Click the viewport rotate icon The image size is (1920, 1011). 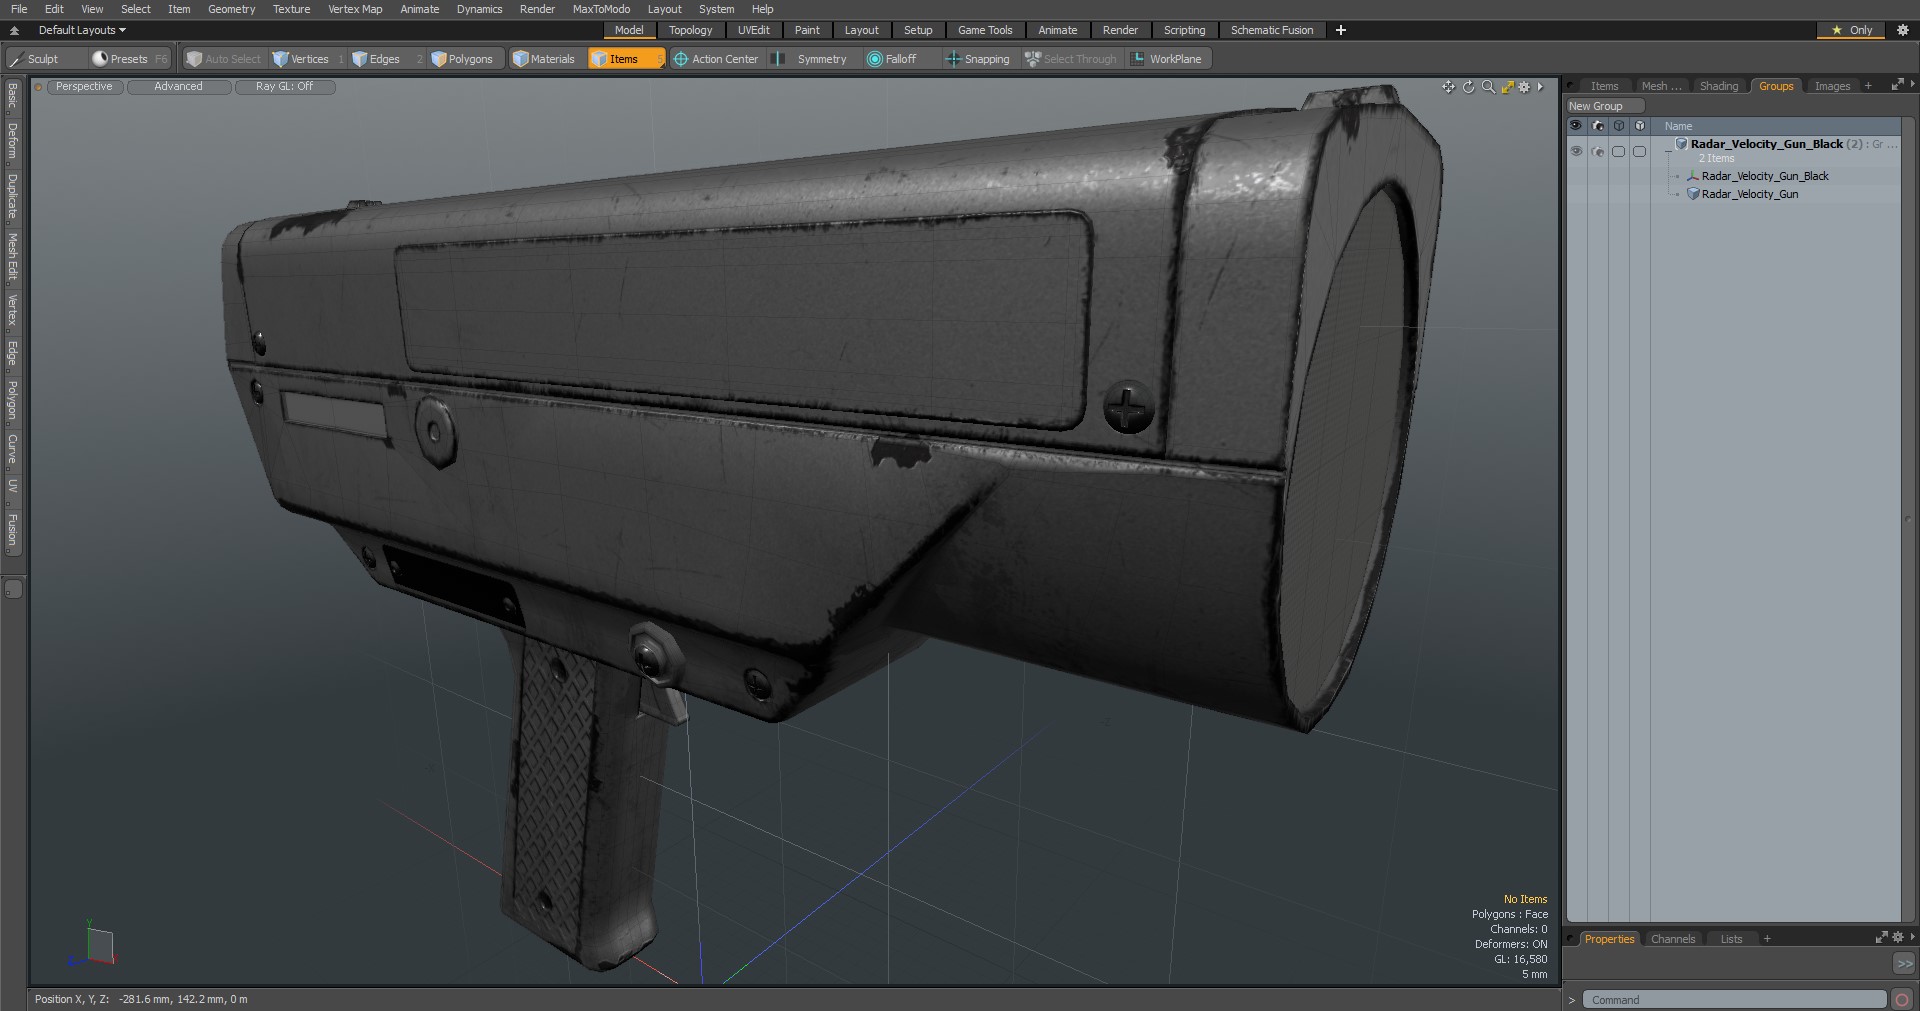pos(1468,87)
